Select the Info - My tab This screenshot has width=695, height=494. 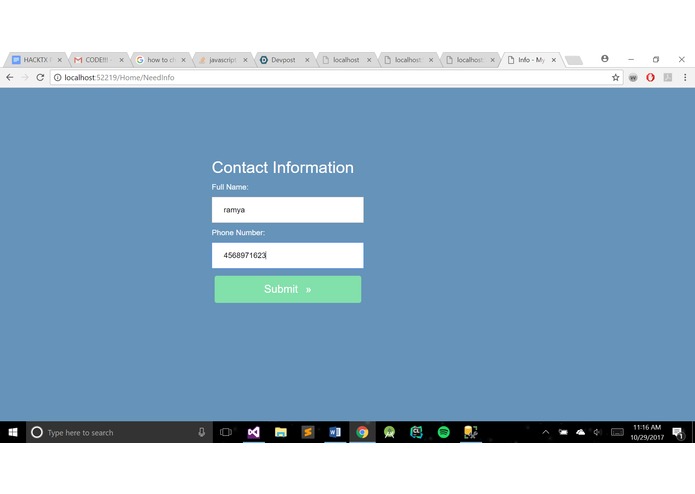coord(531,60)
